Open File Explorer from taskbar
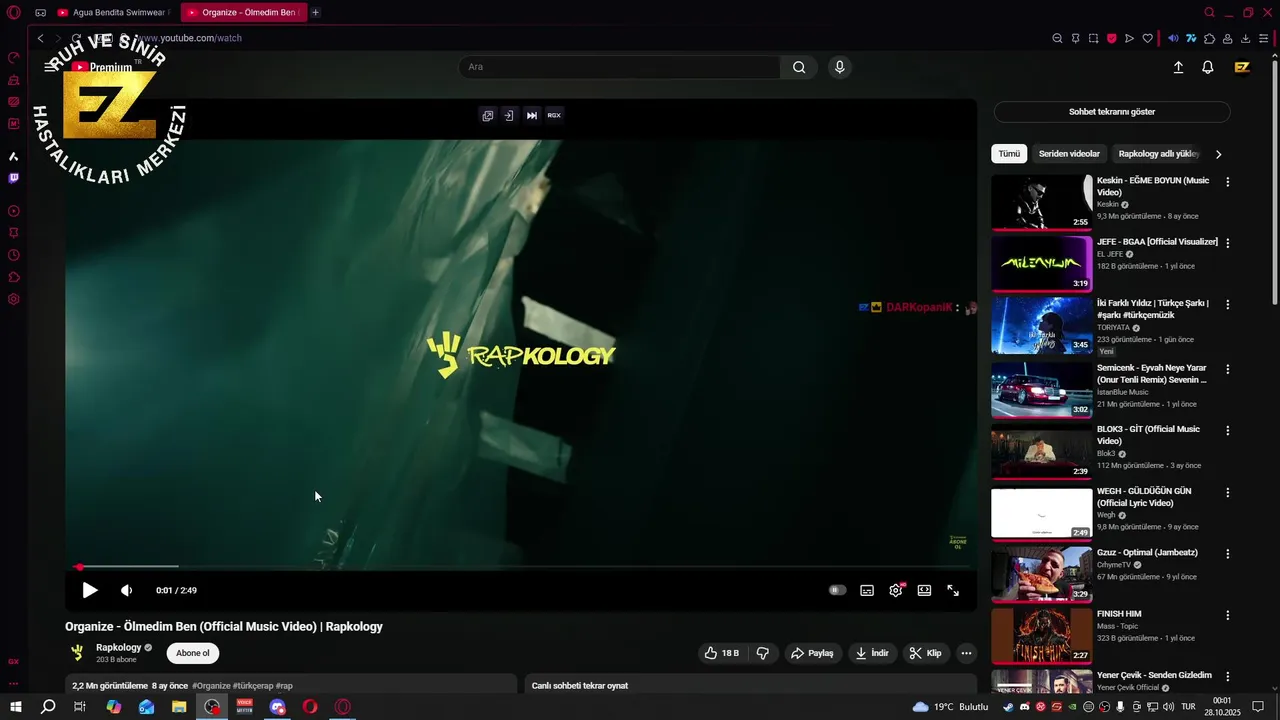 179,707
